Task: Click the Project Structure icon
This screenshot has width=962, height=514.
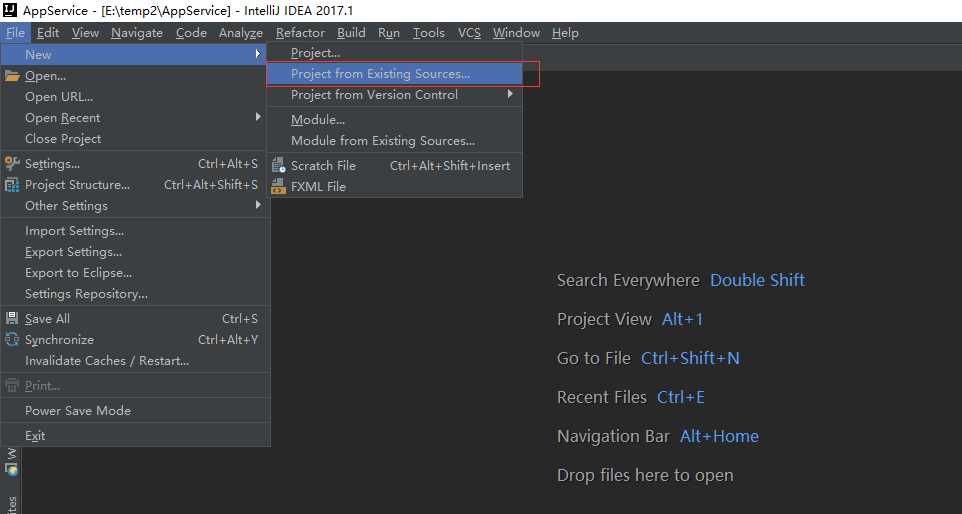Action: (x=12, y=185)
